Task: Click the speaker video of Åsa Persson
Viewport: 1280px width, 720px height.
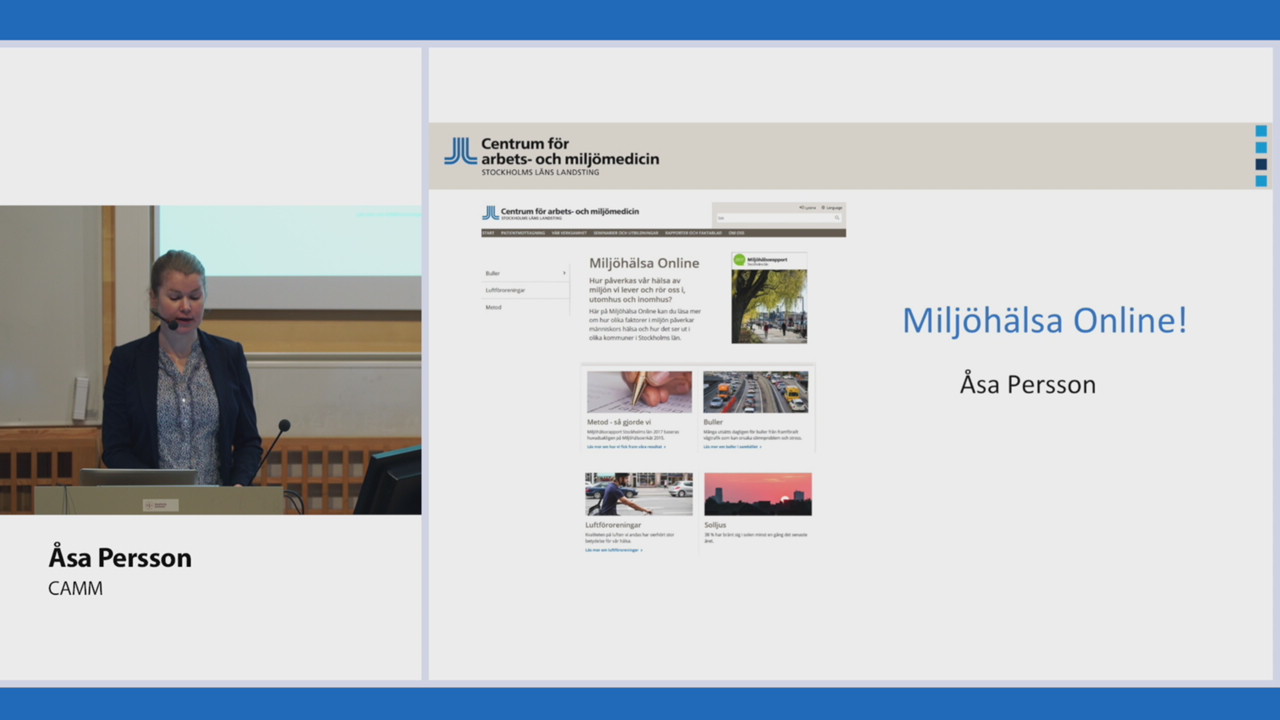Action: (x=210, y=360)
